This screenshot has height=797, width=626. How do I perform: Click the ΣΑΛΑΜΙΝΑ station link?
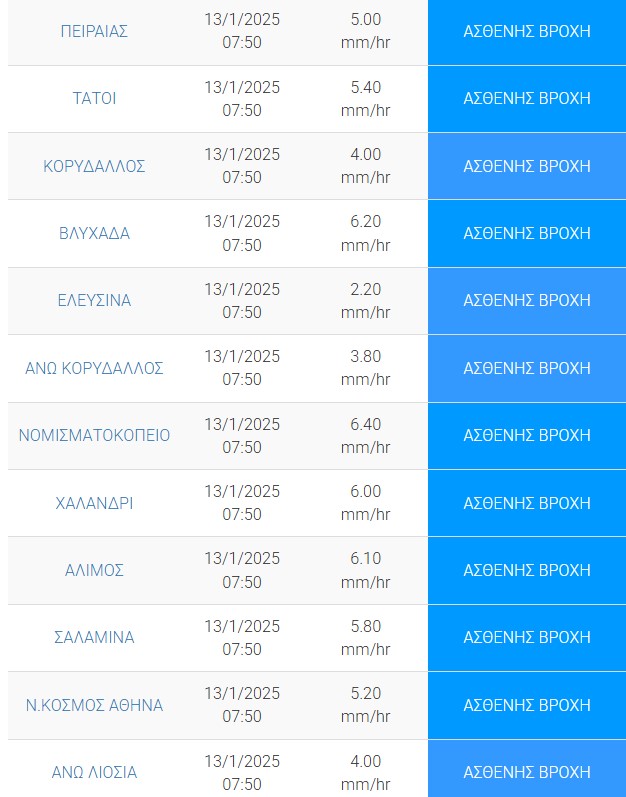94,637
